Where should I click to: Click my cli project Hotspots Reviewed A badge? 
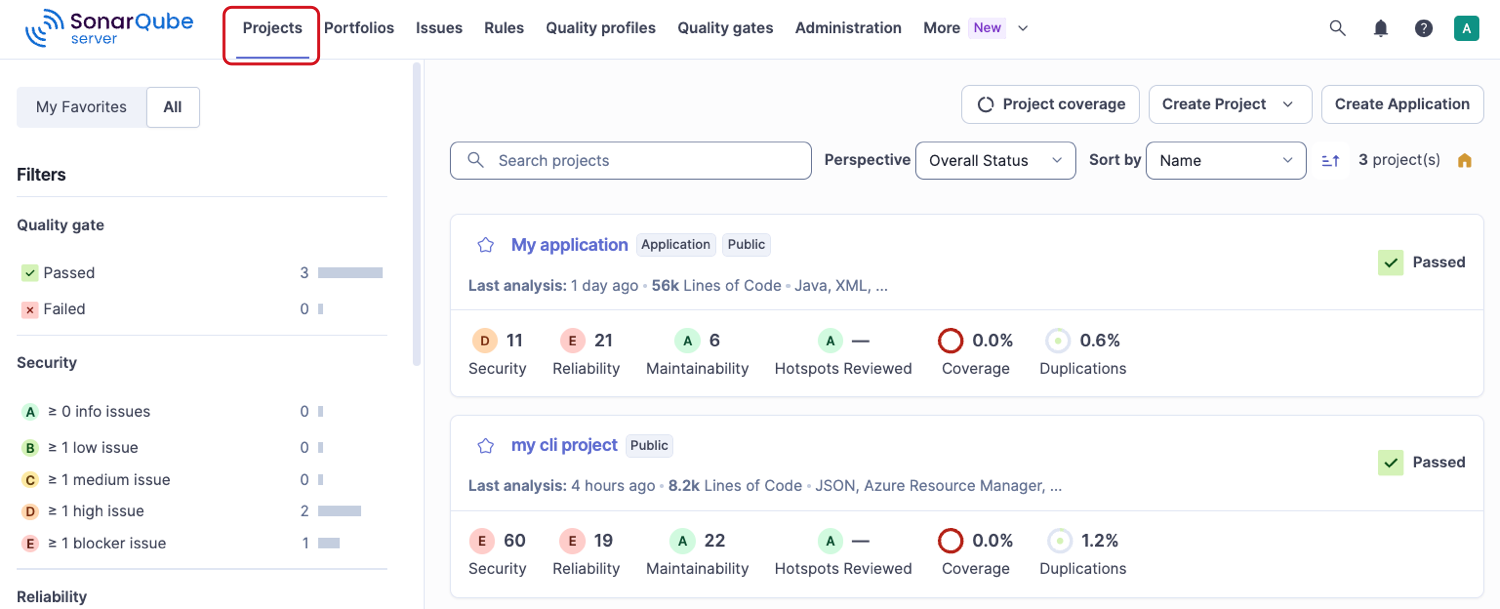[830, 541]
